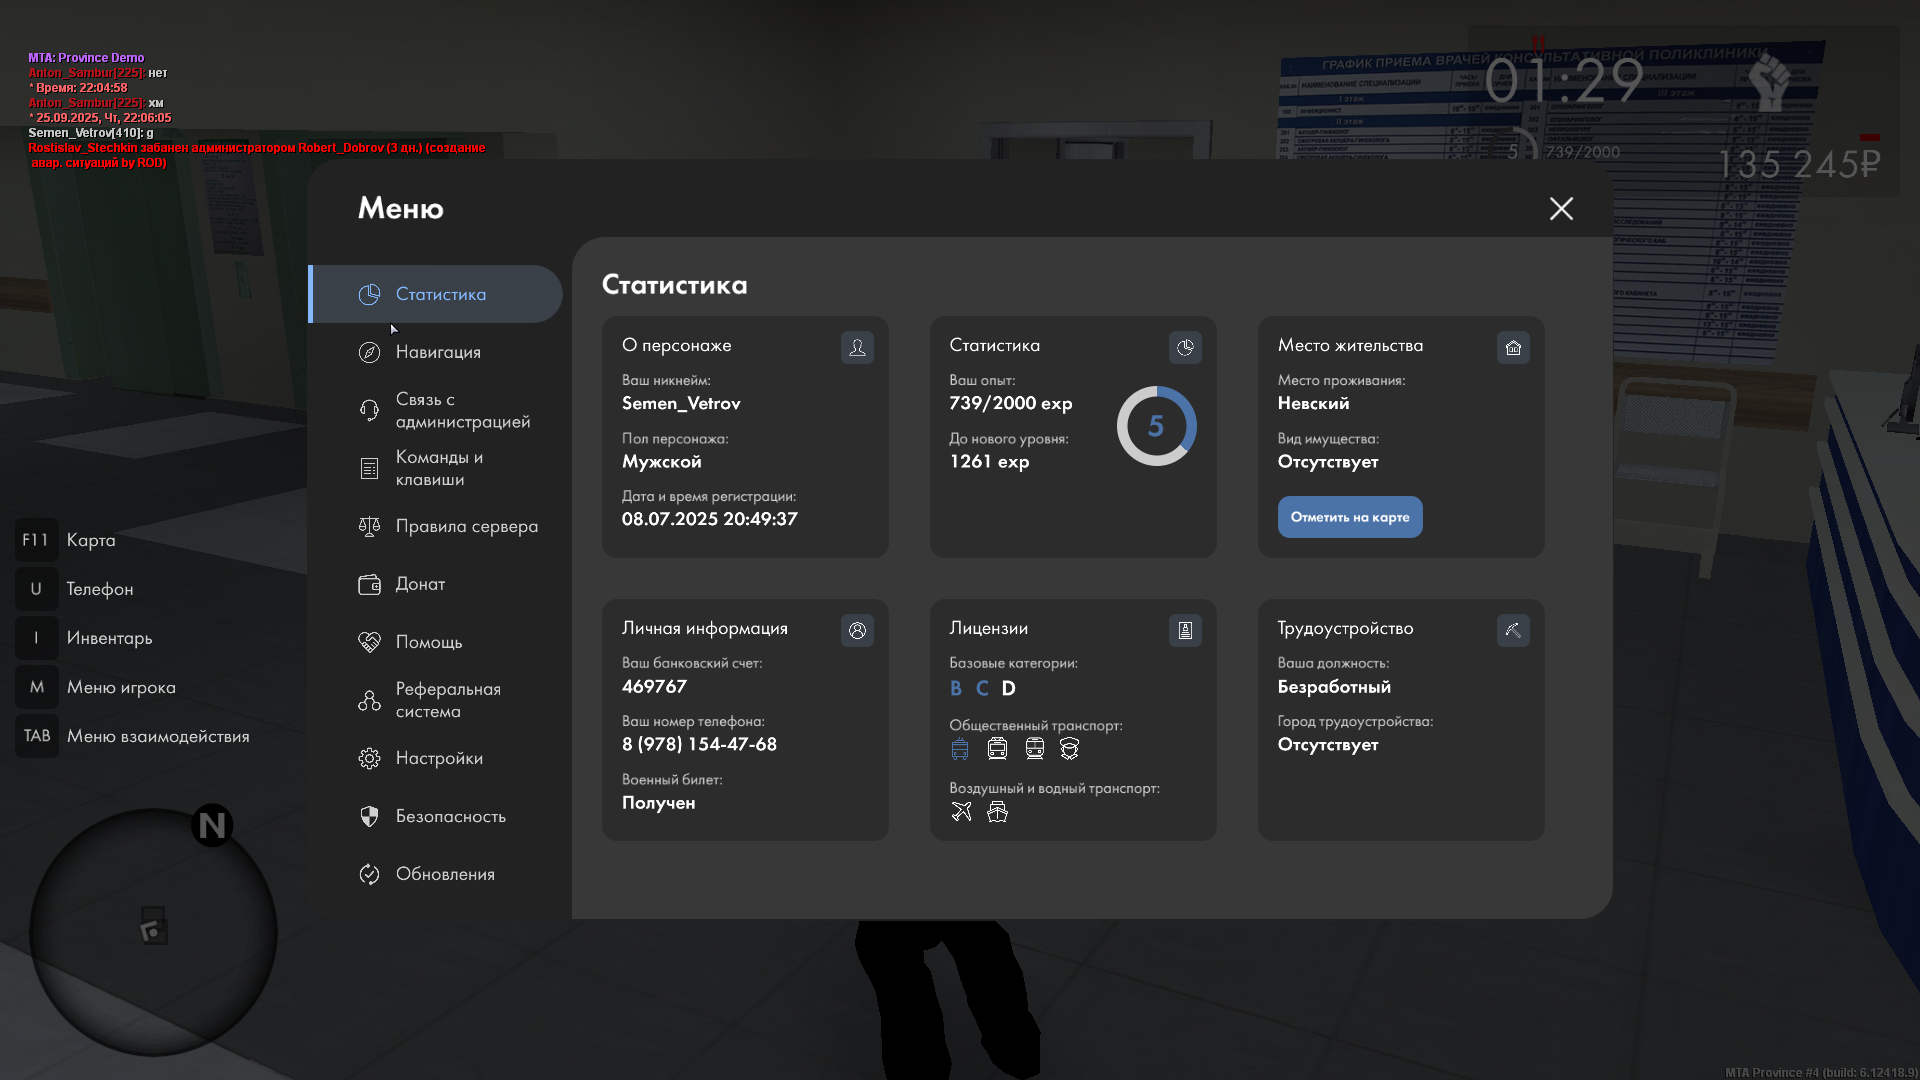
Task: Click the document icon on Лицензии card
Action: 1185,630
